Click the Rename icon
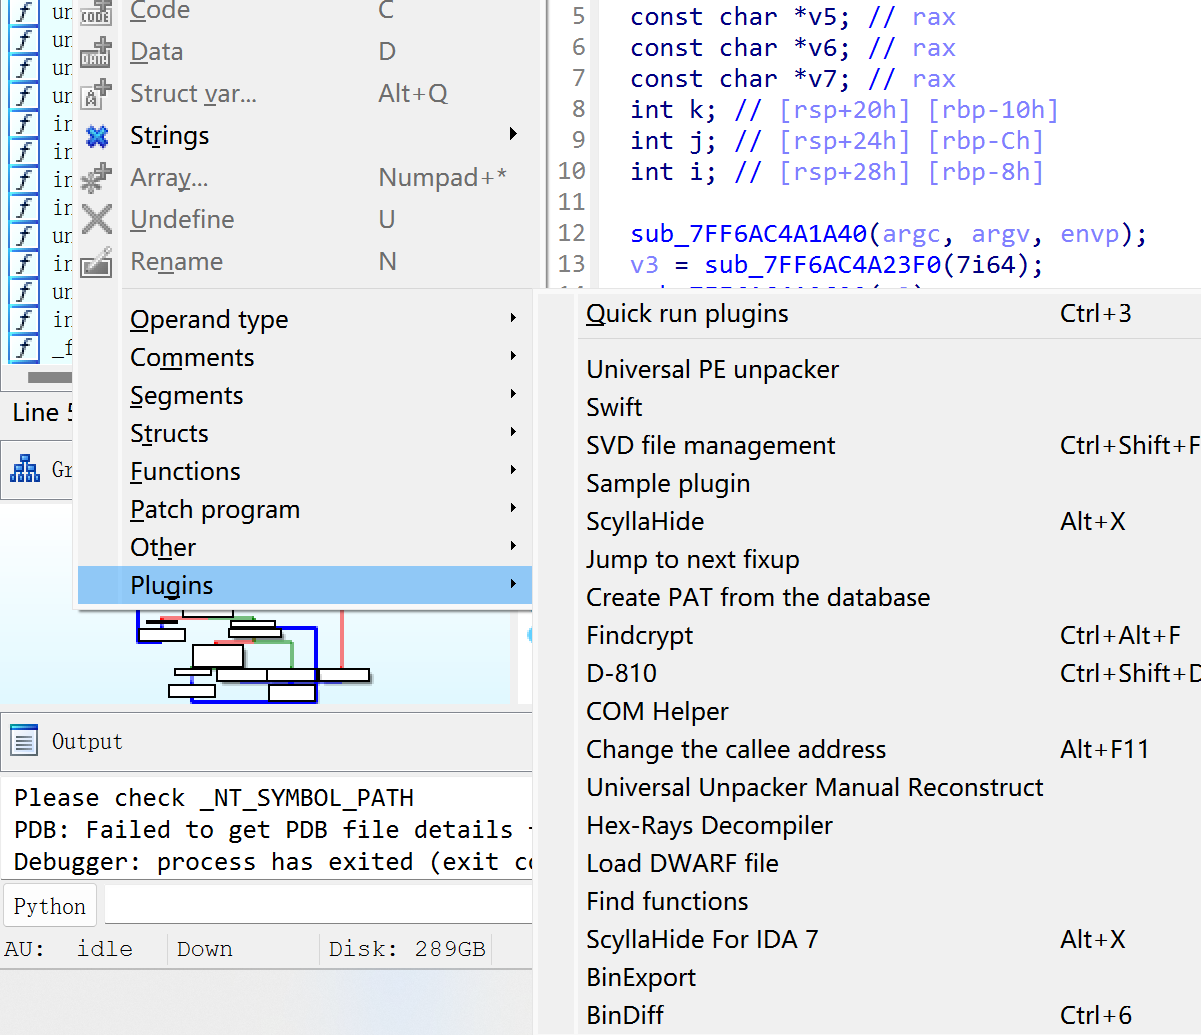The image size is (1201, 1035). click(96, 262)
